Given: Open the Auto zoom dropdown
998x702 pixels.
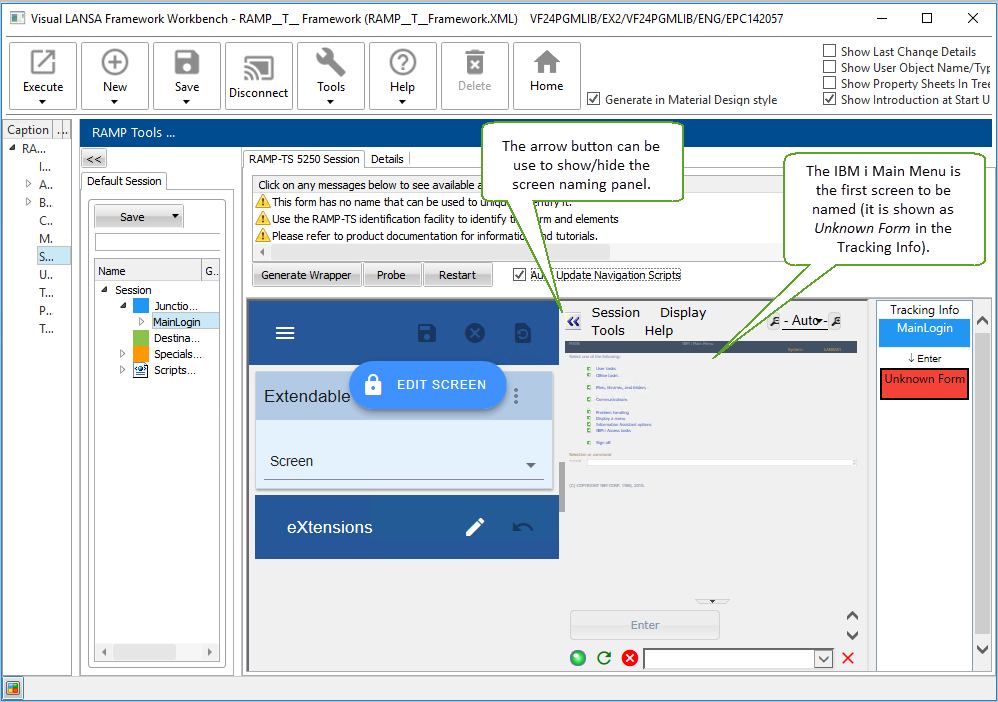Looking at the screenshot, I should click(x=819, y=321).
